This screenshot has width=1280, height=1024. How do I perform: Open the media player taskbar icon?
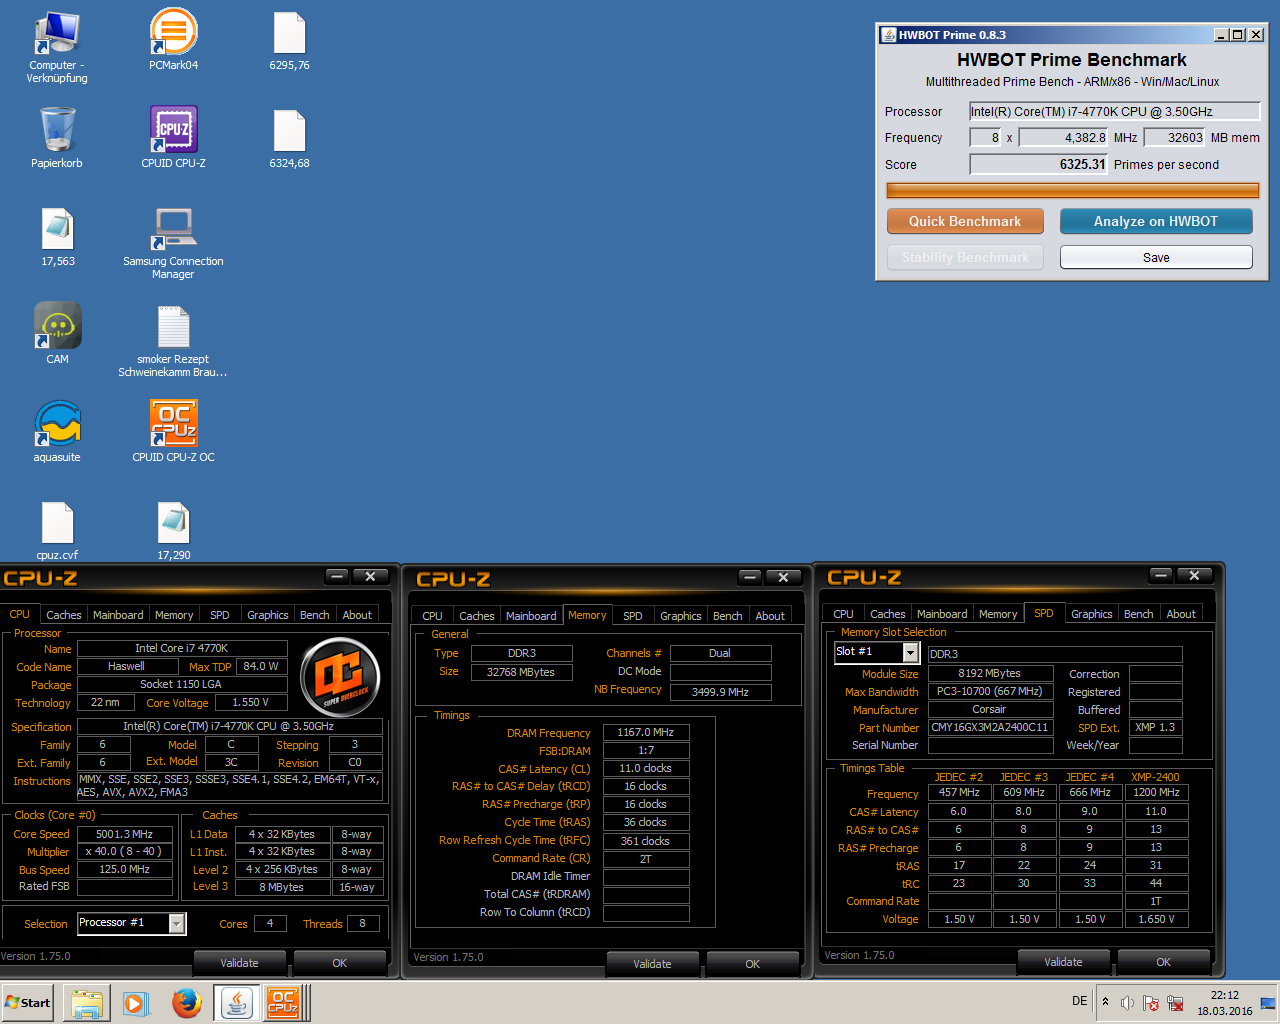(136, 1003)
